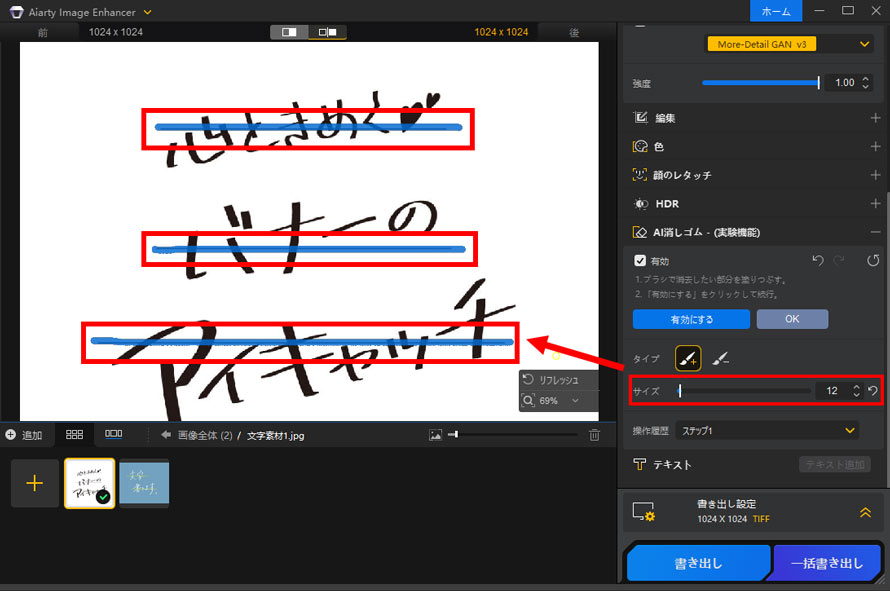Reset the eraser strokes
This screenshot has height=591, width=890.
point(872,261)
